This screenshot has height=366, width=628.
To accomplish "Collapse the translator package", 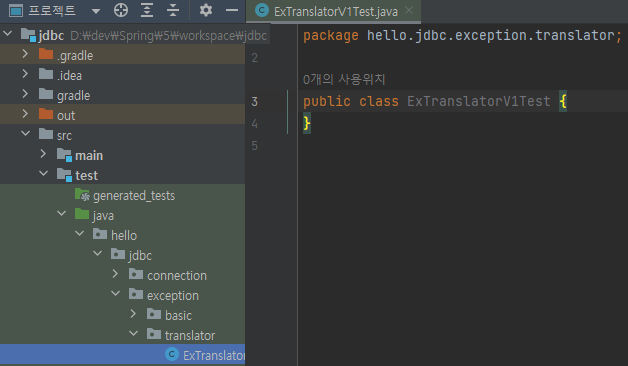I will (134, 334).
